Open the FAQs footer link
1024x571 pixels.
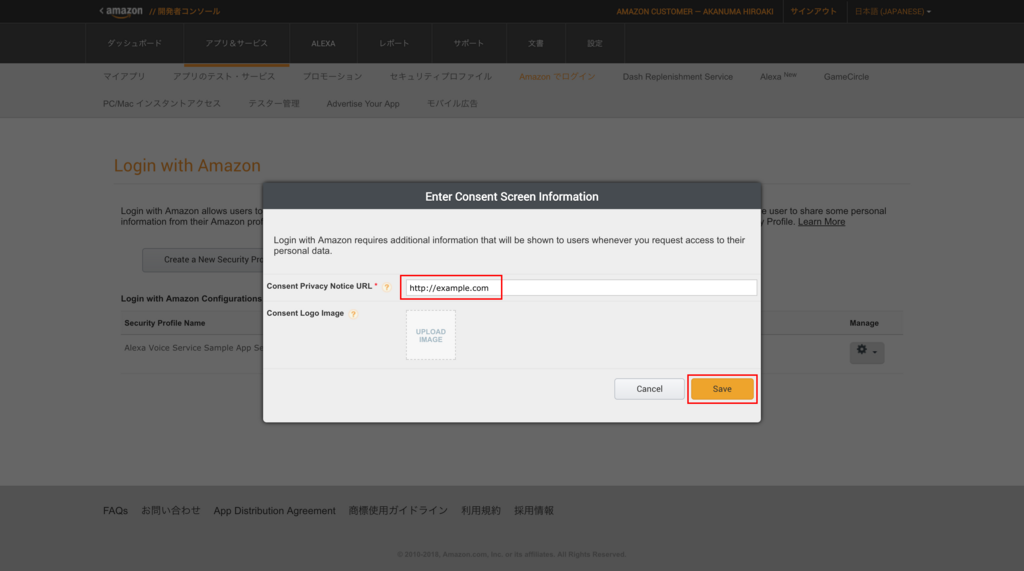point(116,511)
